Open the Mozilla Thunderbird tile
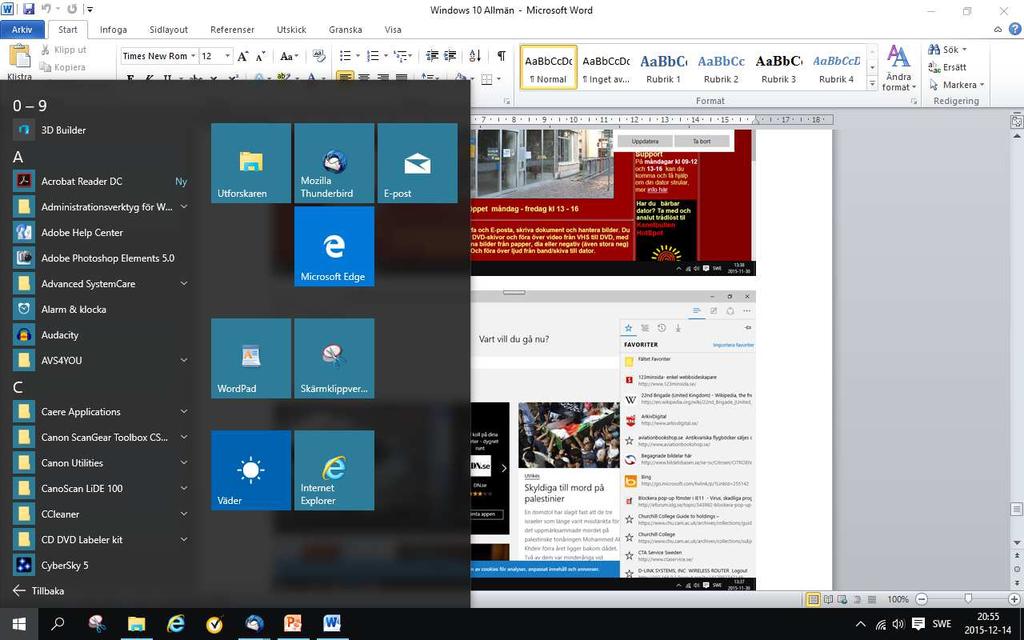The width and height of the screenshot is (1024, 640). point(334,163)
